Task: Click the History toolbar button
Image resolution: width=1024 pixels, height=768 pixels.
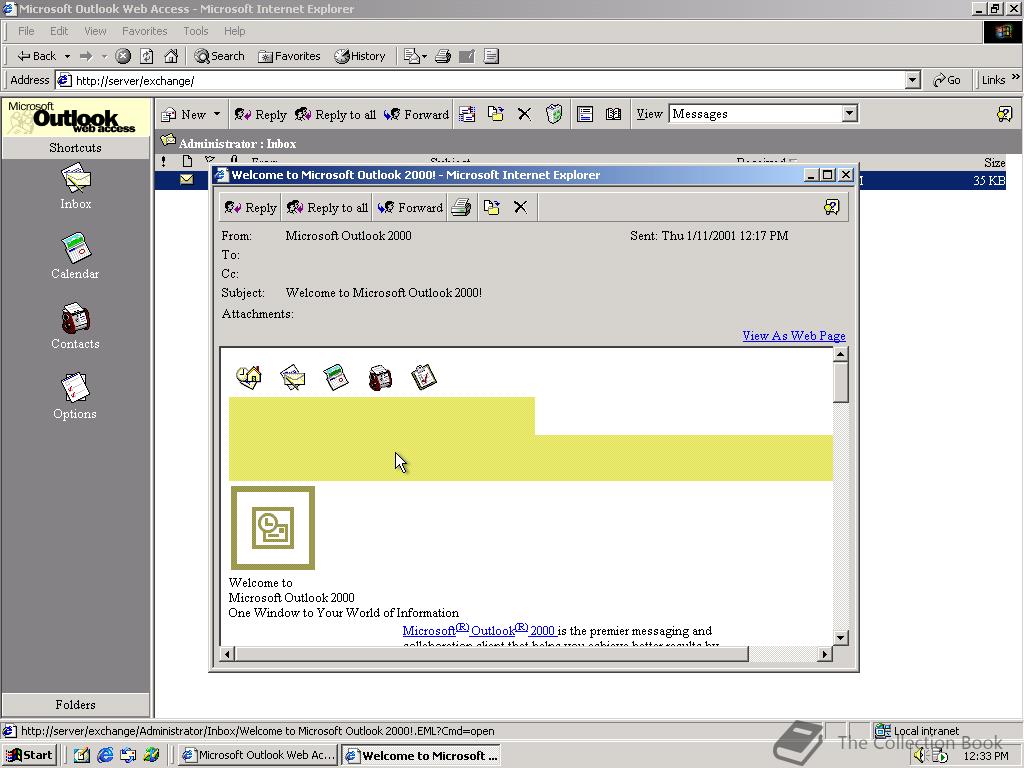Action: [x=360, y=56]
